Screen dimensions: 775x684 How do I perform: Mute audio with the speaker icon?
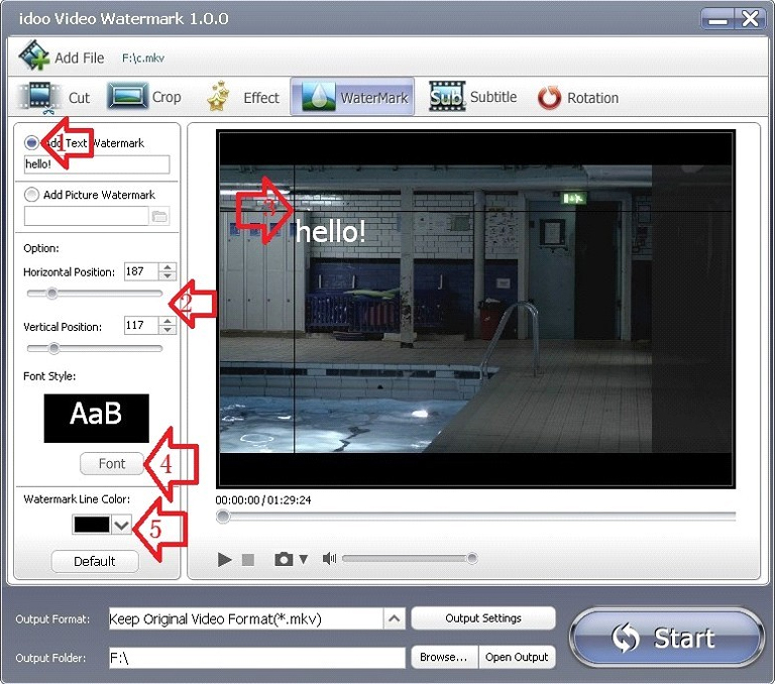coord(329,559)
